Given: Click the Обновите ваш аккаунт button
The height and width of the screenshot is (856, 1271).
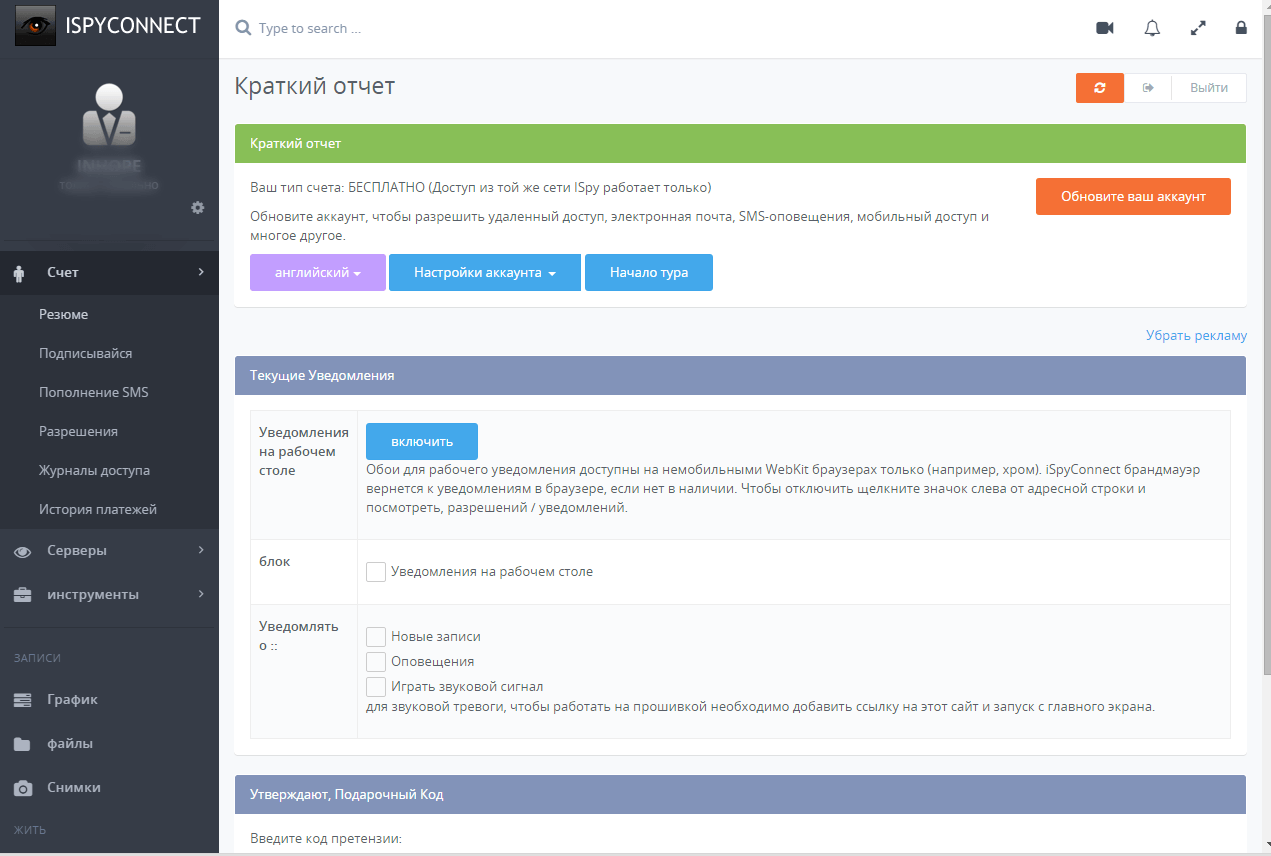Looking at the screenshot, I should click(x=1132, y=197).
